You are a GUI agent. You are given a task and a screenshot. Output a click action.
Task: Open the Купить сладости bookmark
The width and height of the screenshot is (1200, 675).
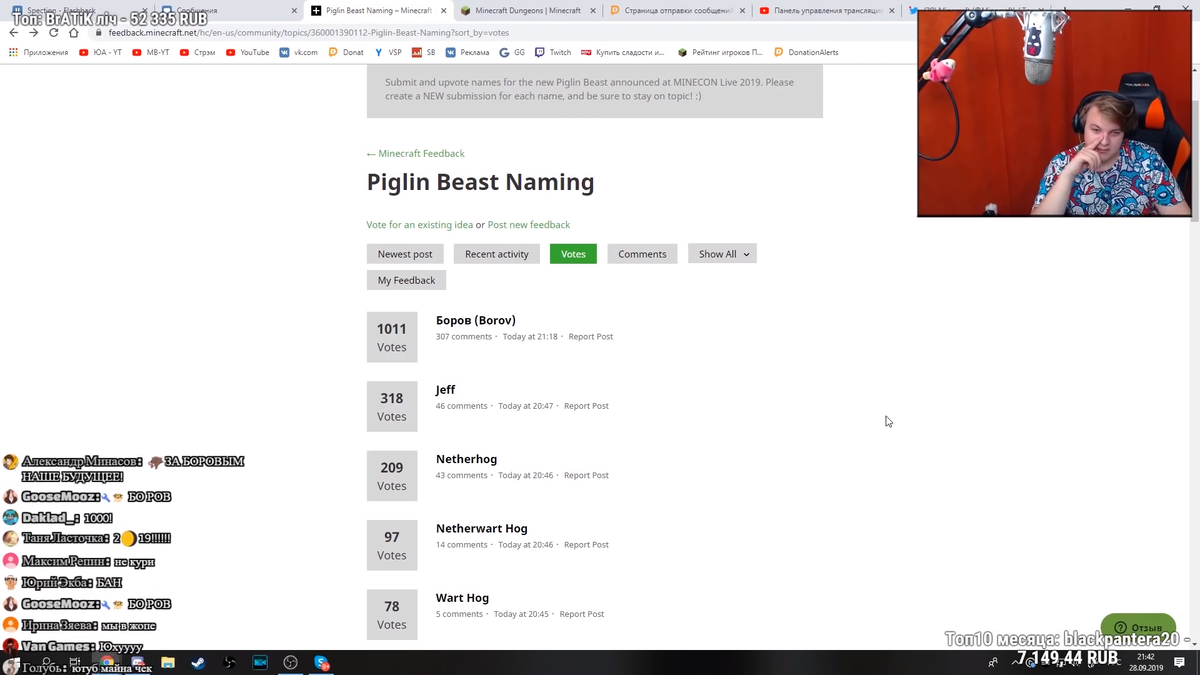(x=622, y=52)
